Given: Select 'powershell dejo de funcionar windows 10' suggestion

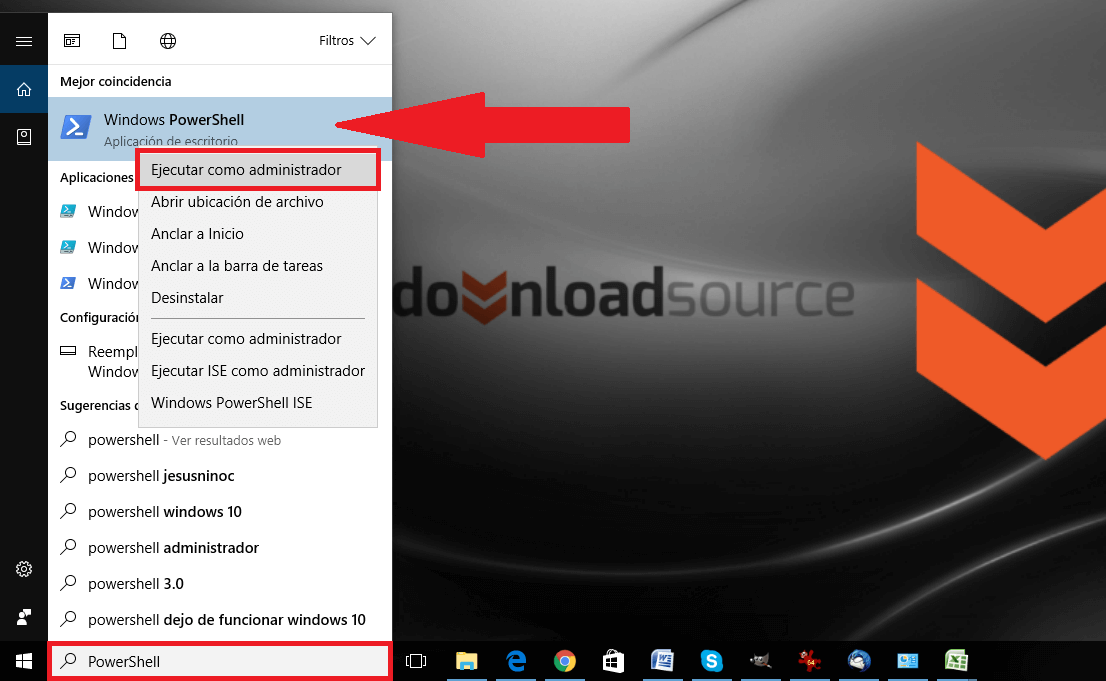Looking at the screenshot, I should 220,620.
